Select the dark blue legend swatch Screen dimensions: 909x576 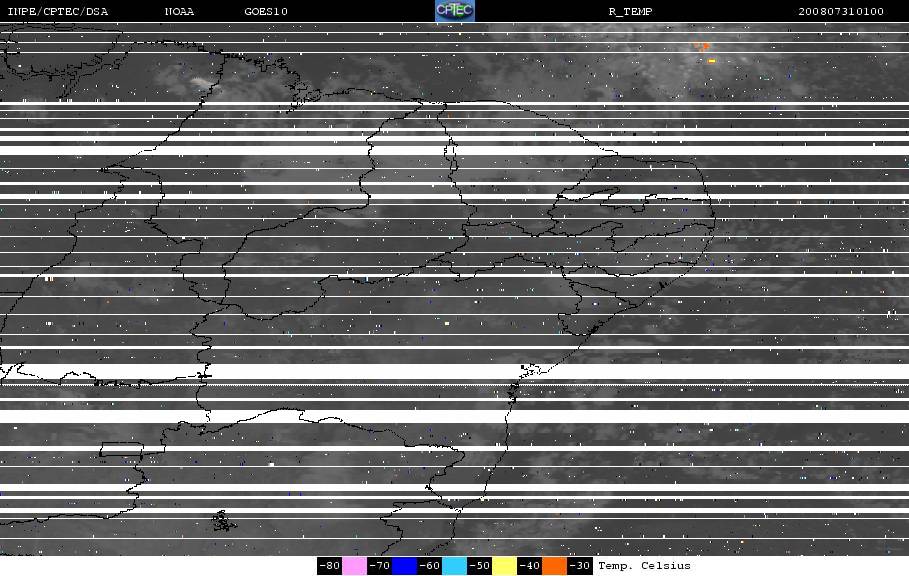click(x=404, y=566)
